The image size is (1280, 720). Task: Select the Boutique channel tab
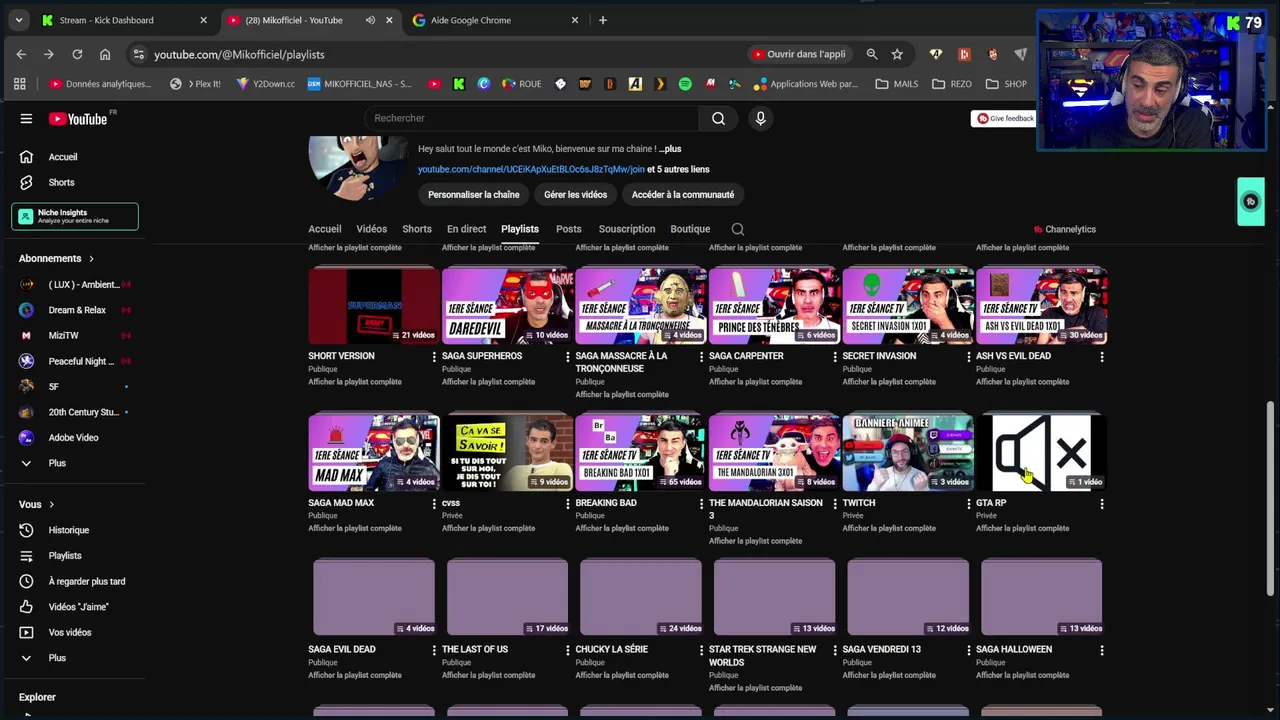coord(690,229)
